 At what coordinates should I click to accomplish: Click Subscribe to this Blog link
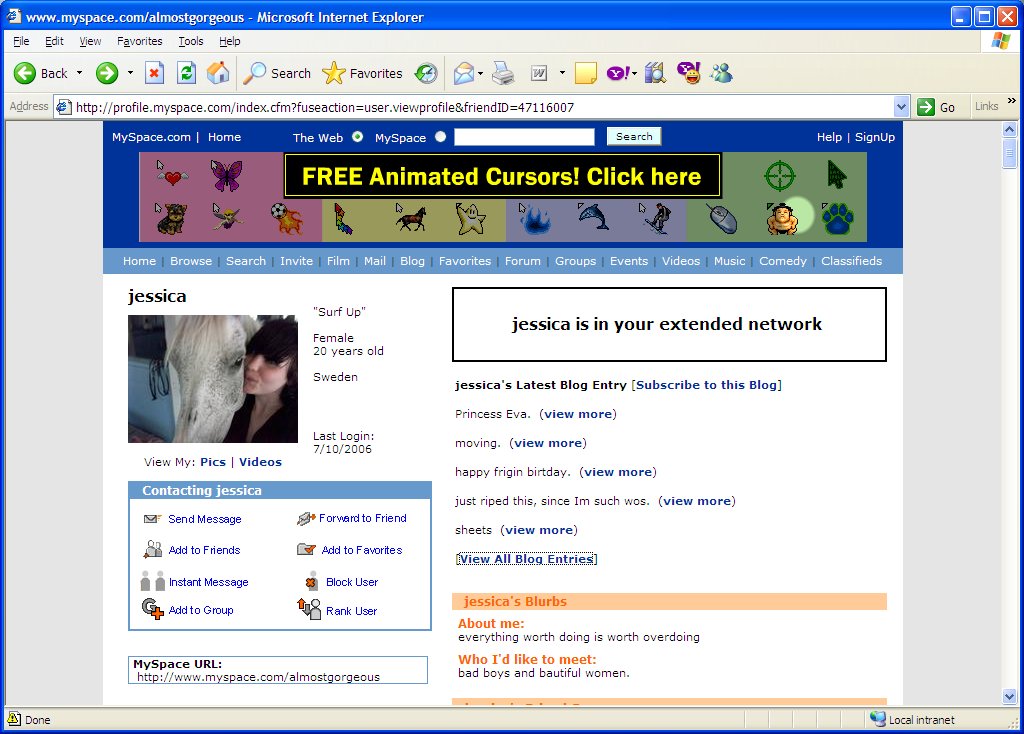point(707,385)
